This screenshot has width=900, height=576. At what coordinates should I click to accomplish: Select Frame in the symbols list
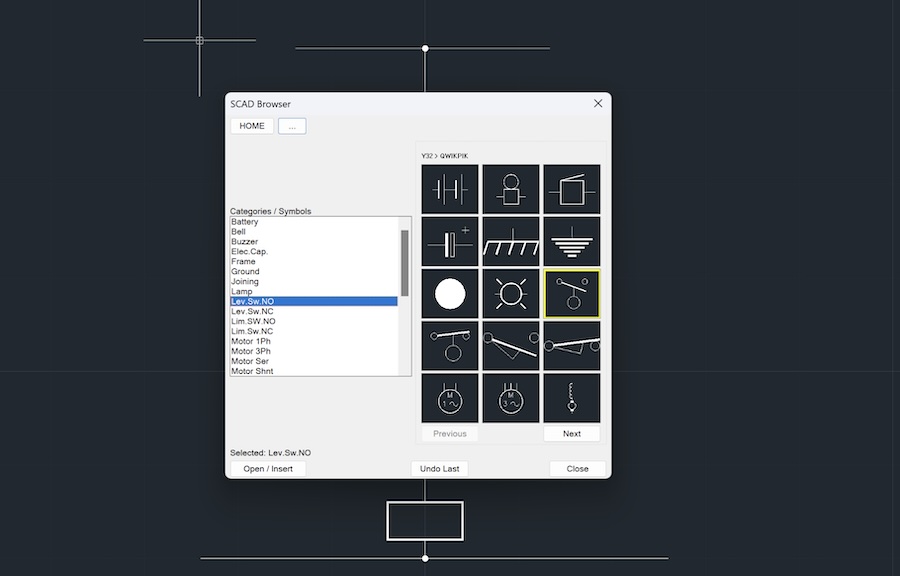coord(314,262)
